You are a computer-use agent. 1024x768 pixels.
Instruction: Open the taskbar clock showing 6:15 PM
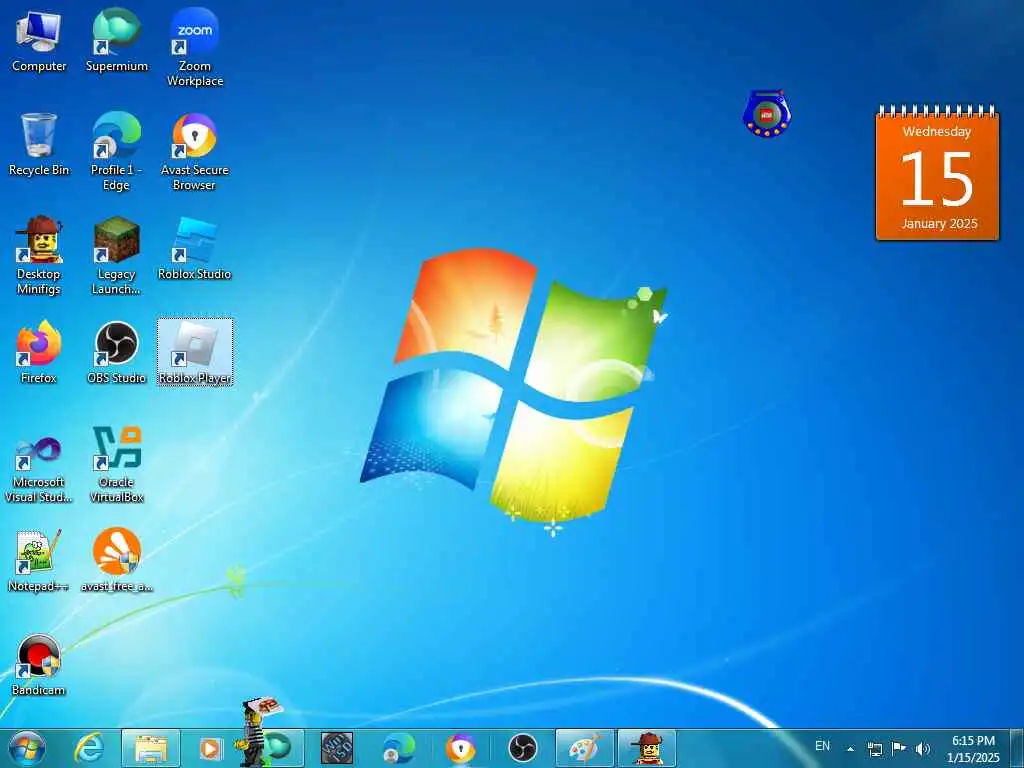click(x=973, y=749)
